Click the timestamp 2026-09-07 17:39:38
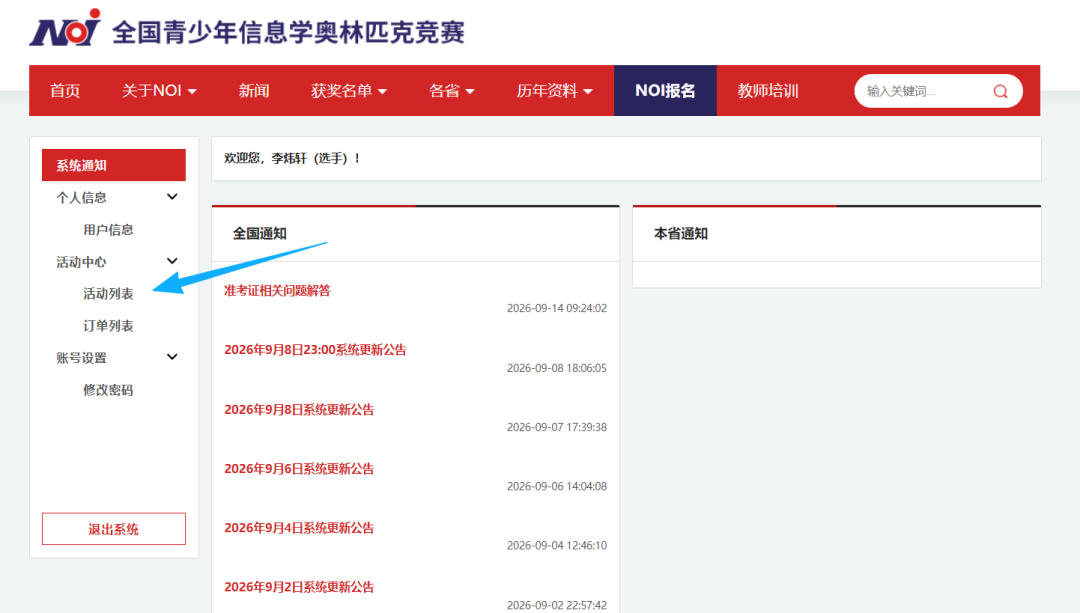Screen dimensions: 1080x613 (x=557, y=427)
